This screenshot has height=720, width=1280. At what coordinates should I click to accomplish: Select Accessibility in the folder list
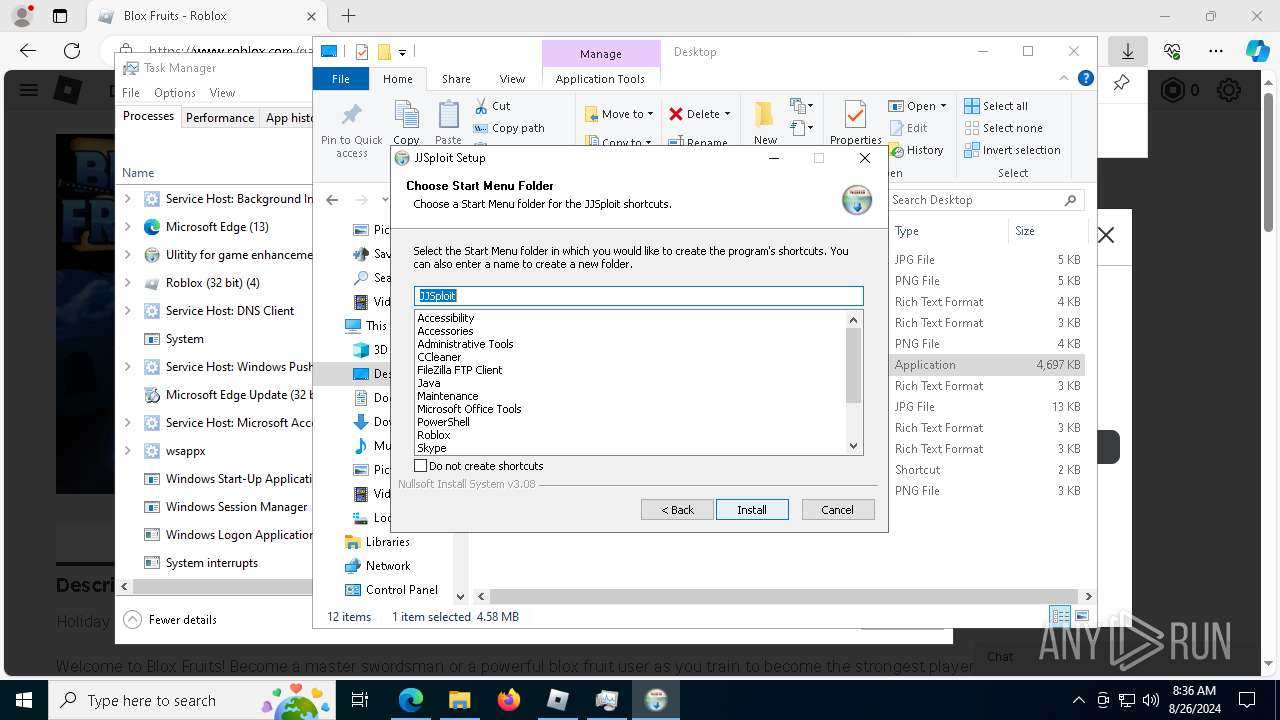click(446, 318)
